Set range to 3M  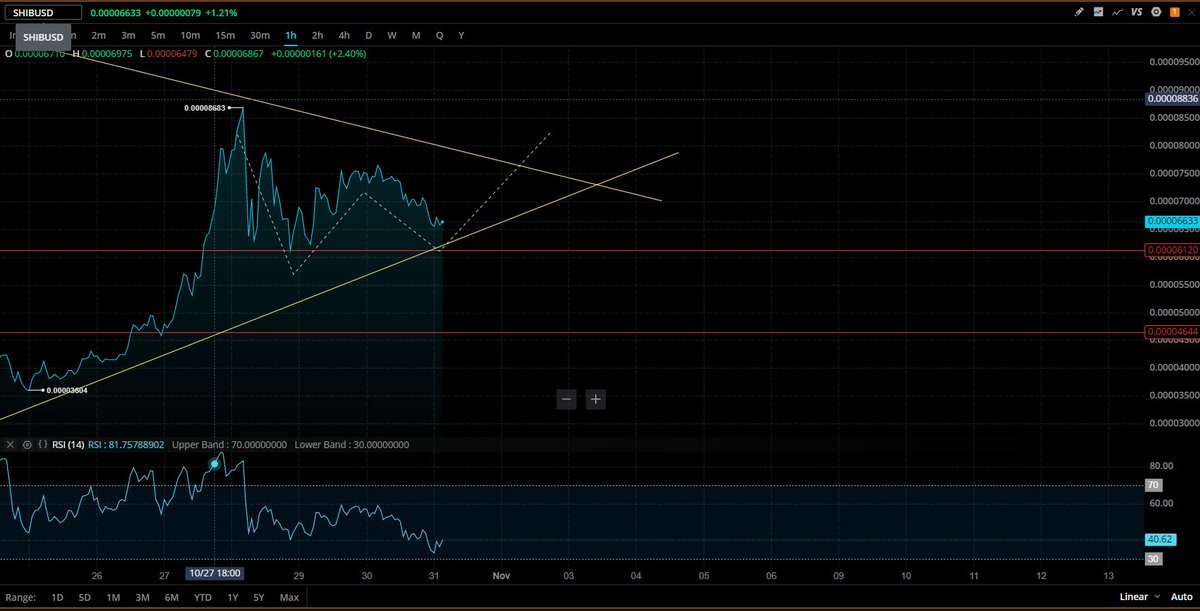coord(142,597)
